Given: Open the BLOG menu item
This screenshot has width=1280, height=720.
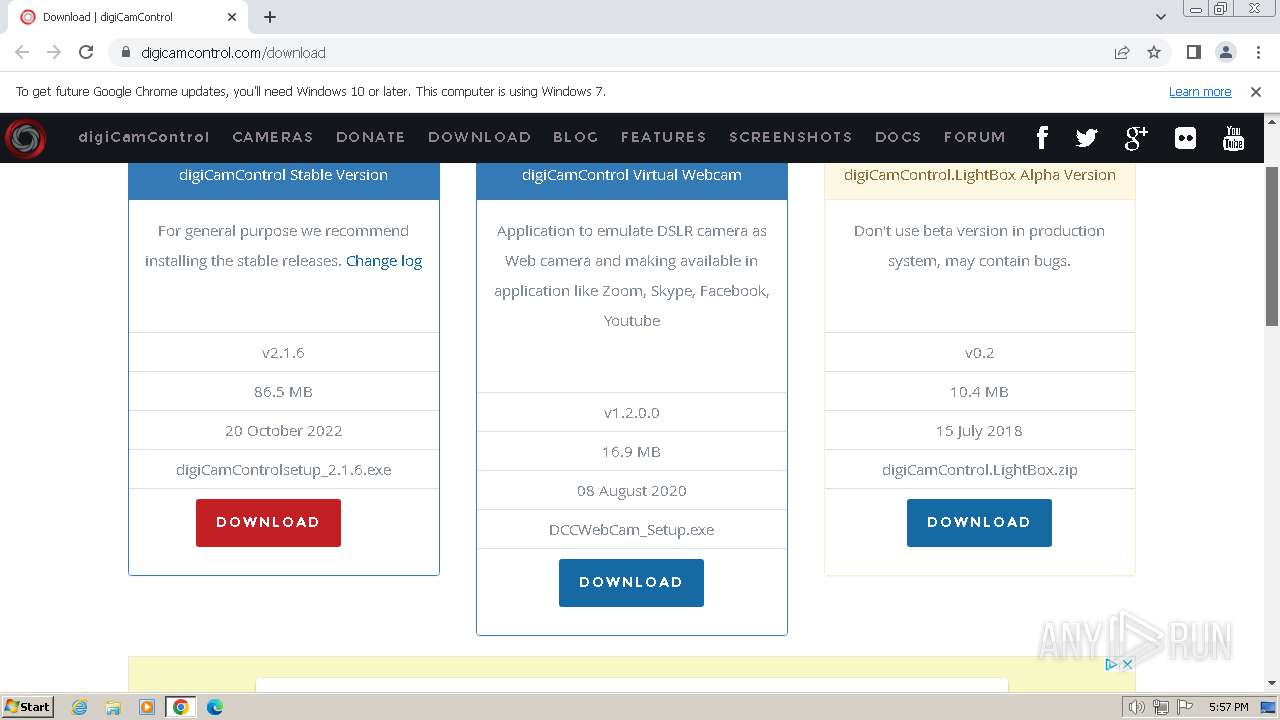Looking at the screenshot, I should pyautogui.click(x=576, y=137).
